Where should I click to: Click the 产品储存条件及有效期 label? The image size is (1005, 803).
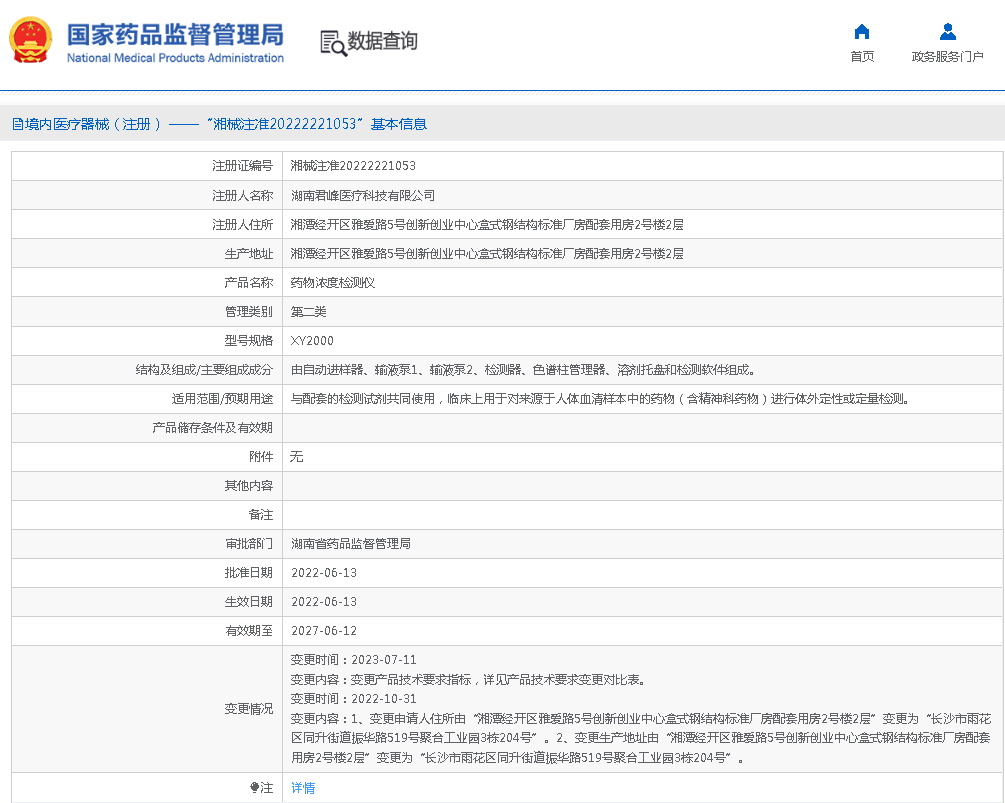point(212,427)
